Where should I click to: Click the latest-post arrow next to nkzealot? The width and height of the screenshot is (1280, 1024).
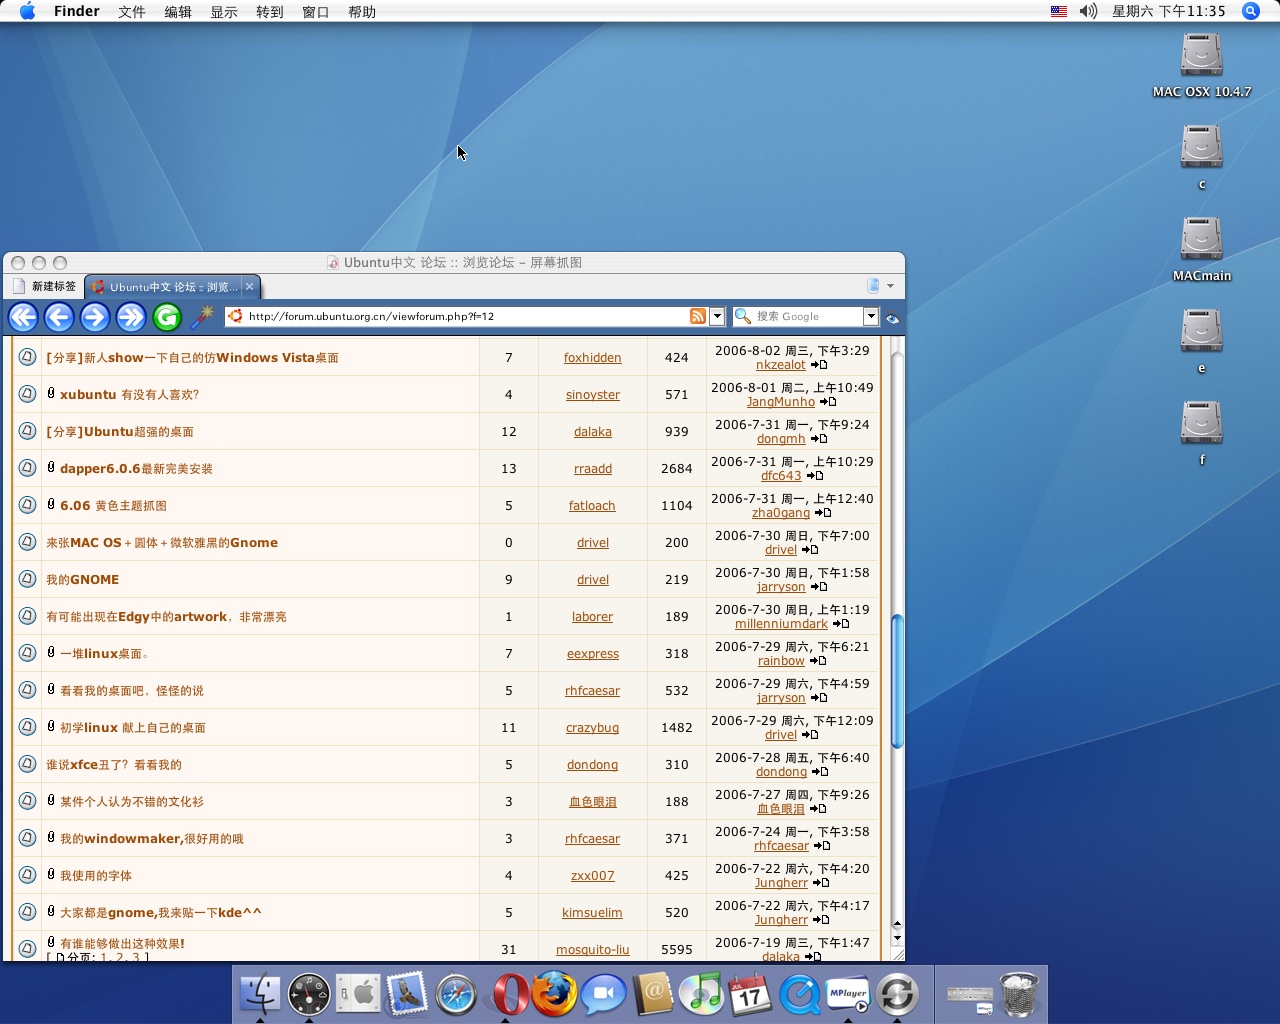pos(819,365)
